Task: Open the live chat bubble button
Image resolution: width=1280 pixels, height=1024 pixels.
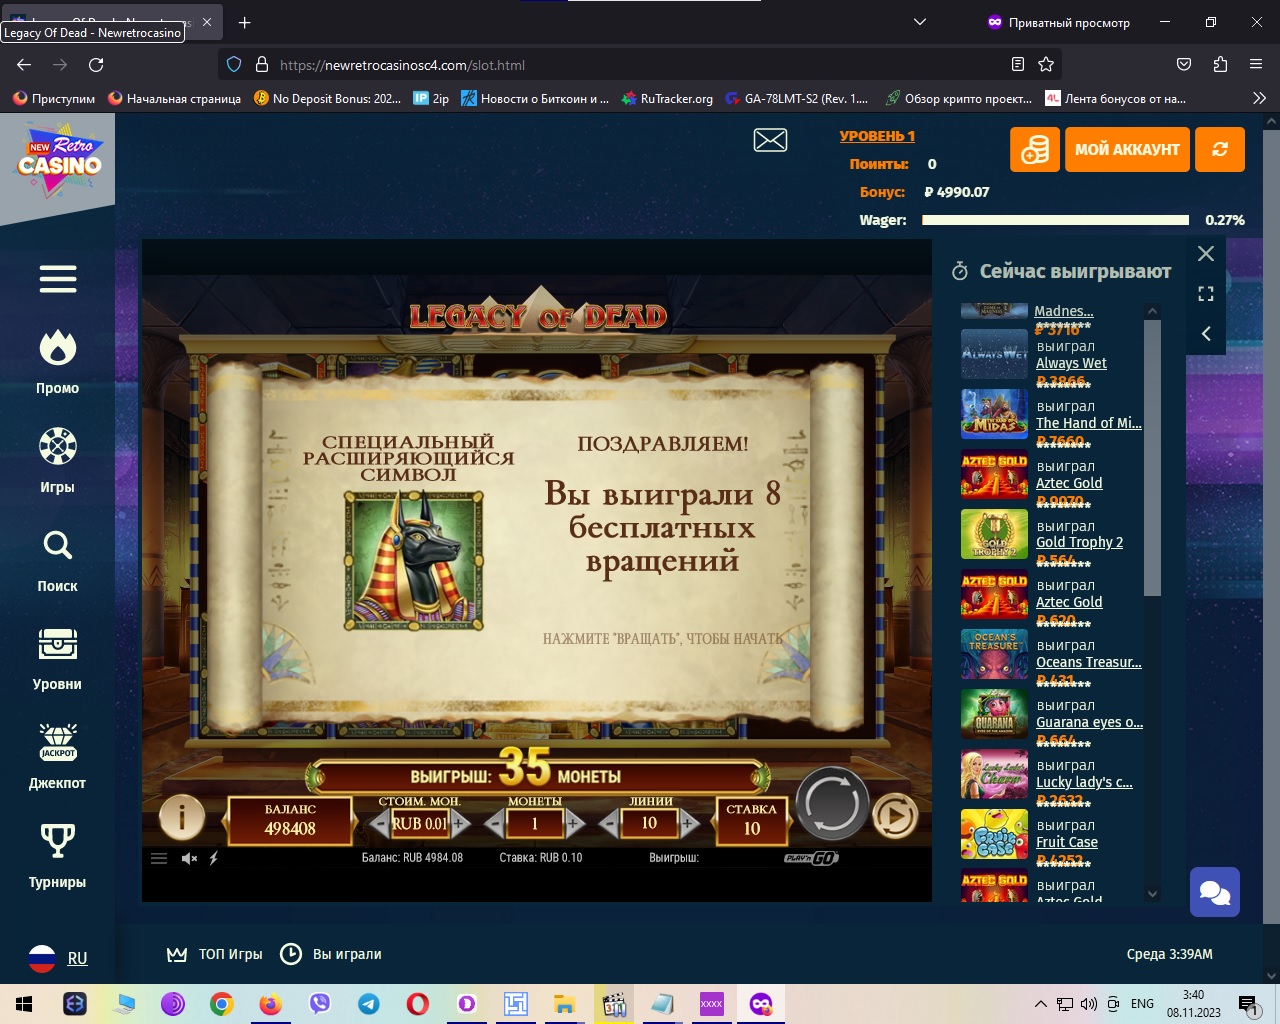Action: [1215, 892]
